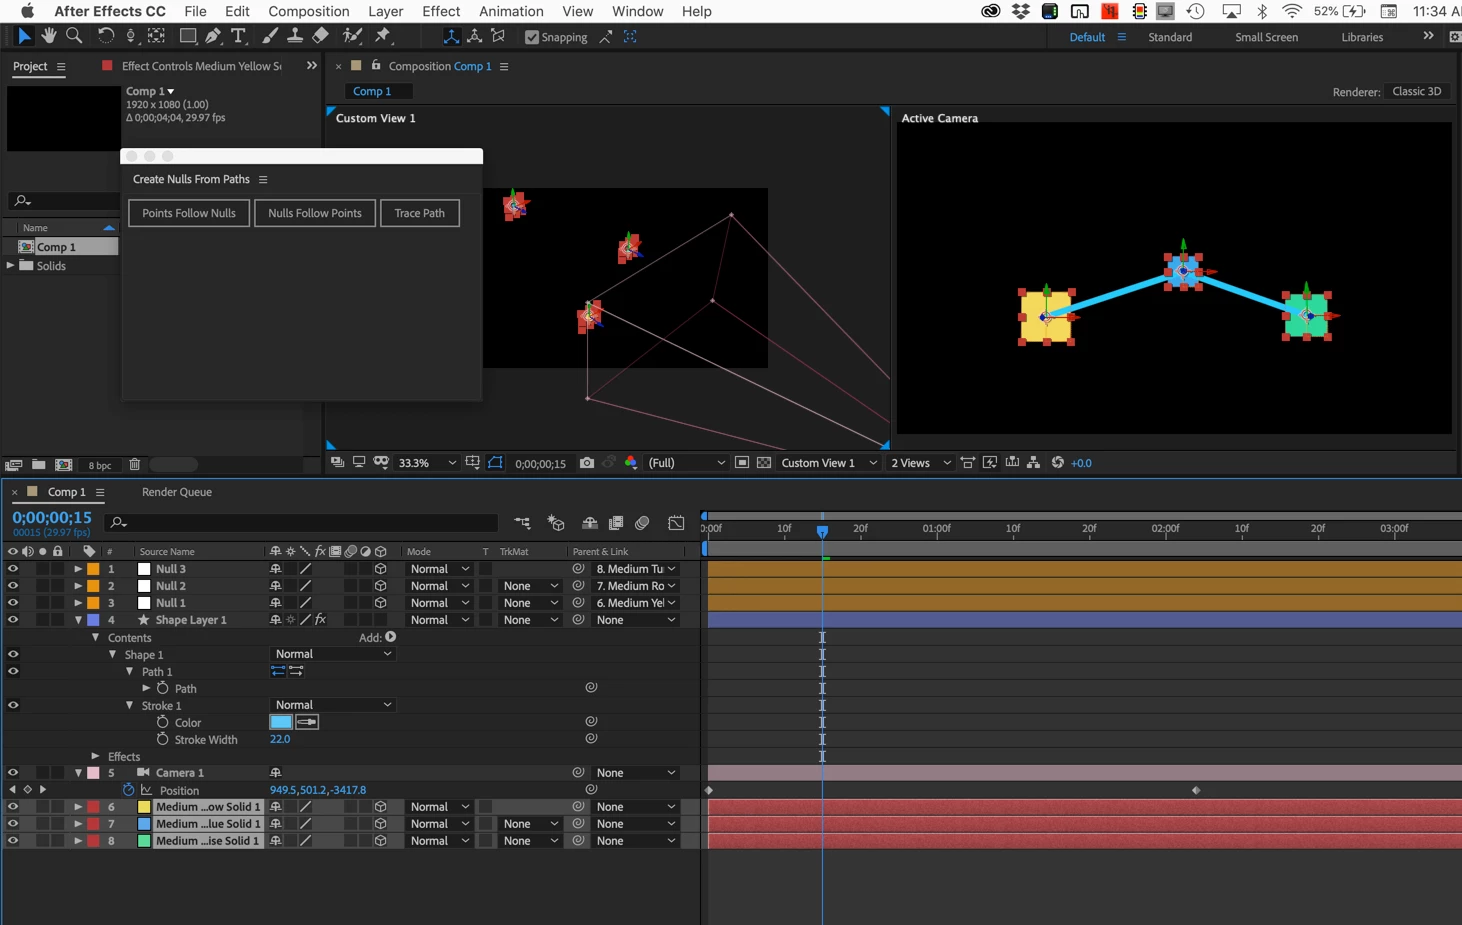Select the Rotation tool
This screenshot has height=925, width=1462.
(105, 36)
